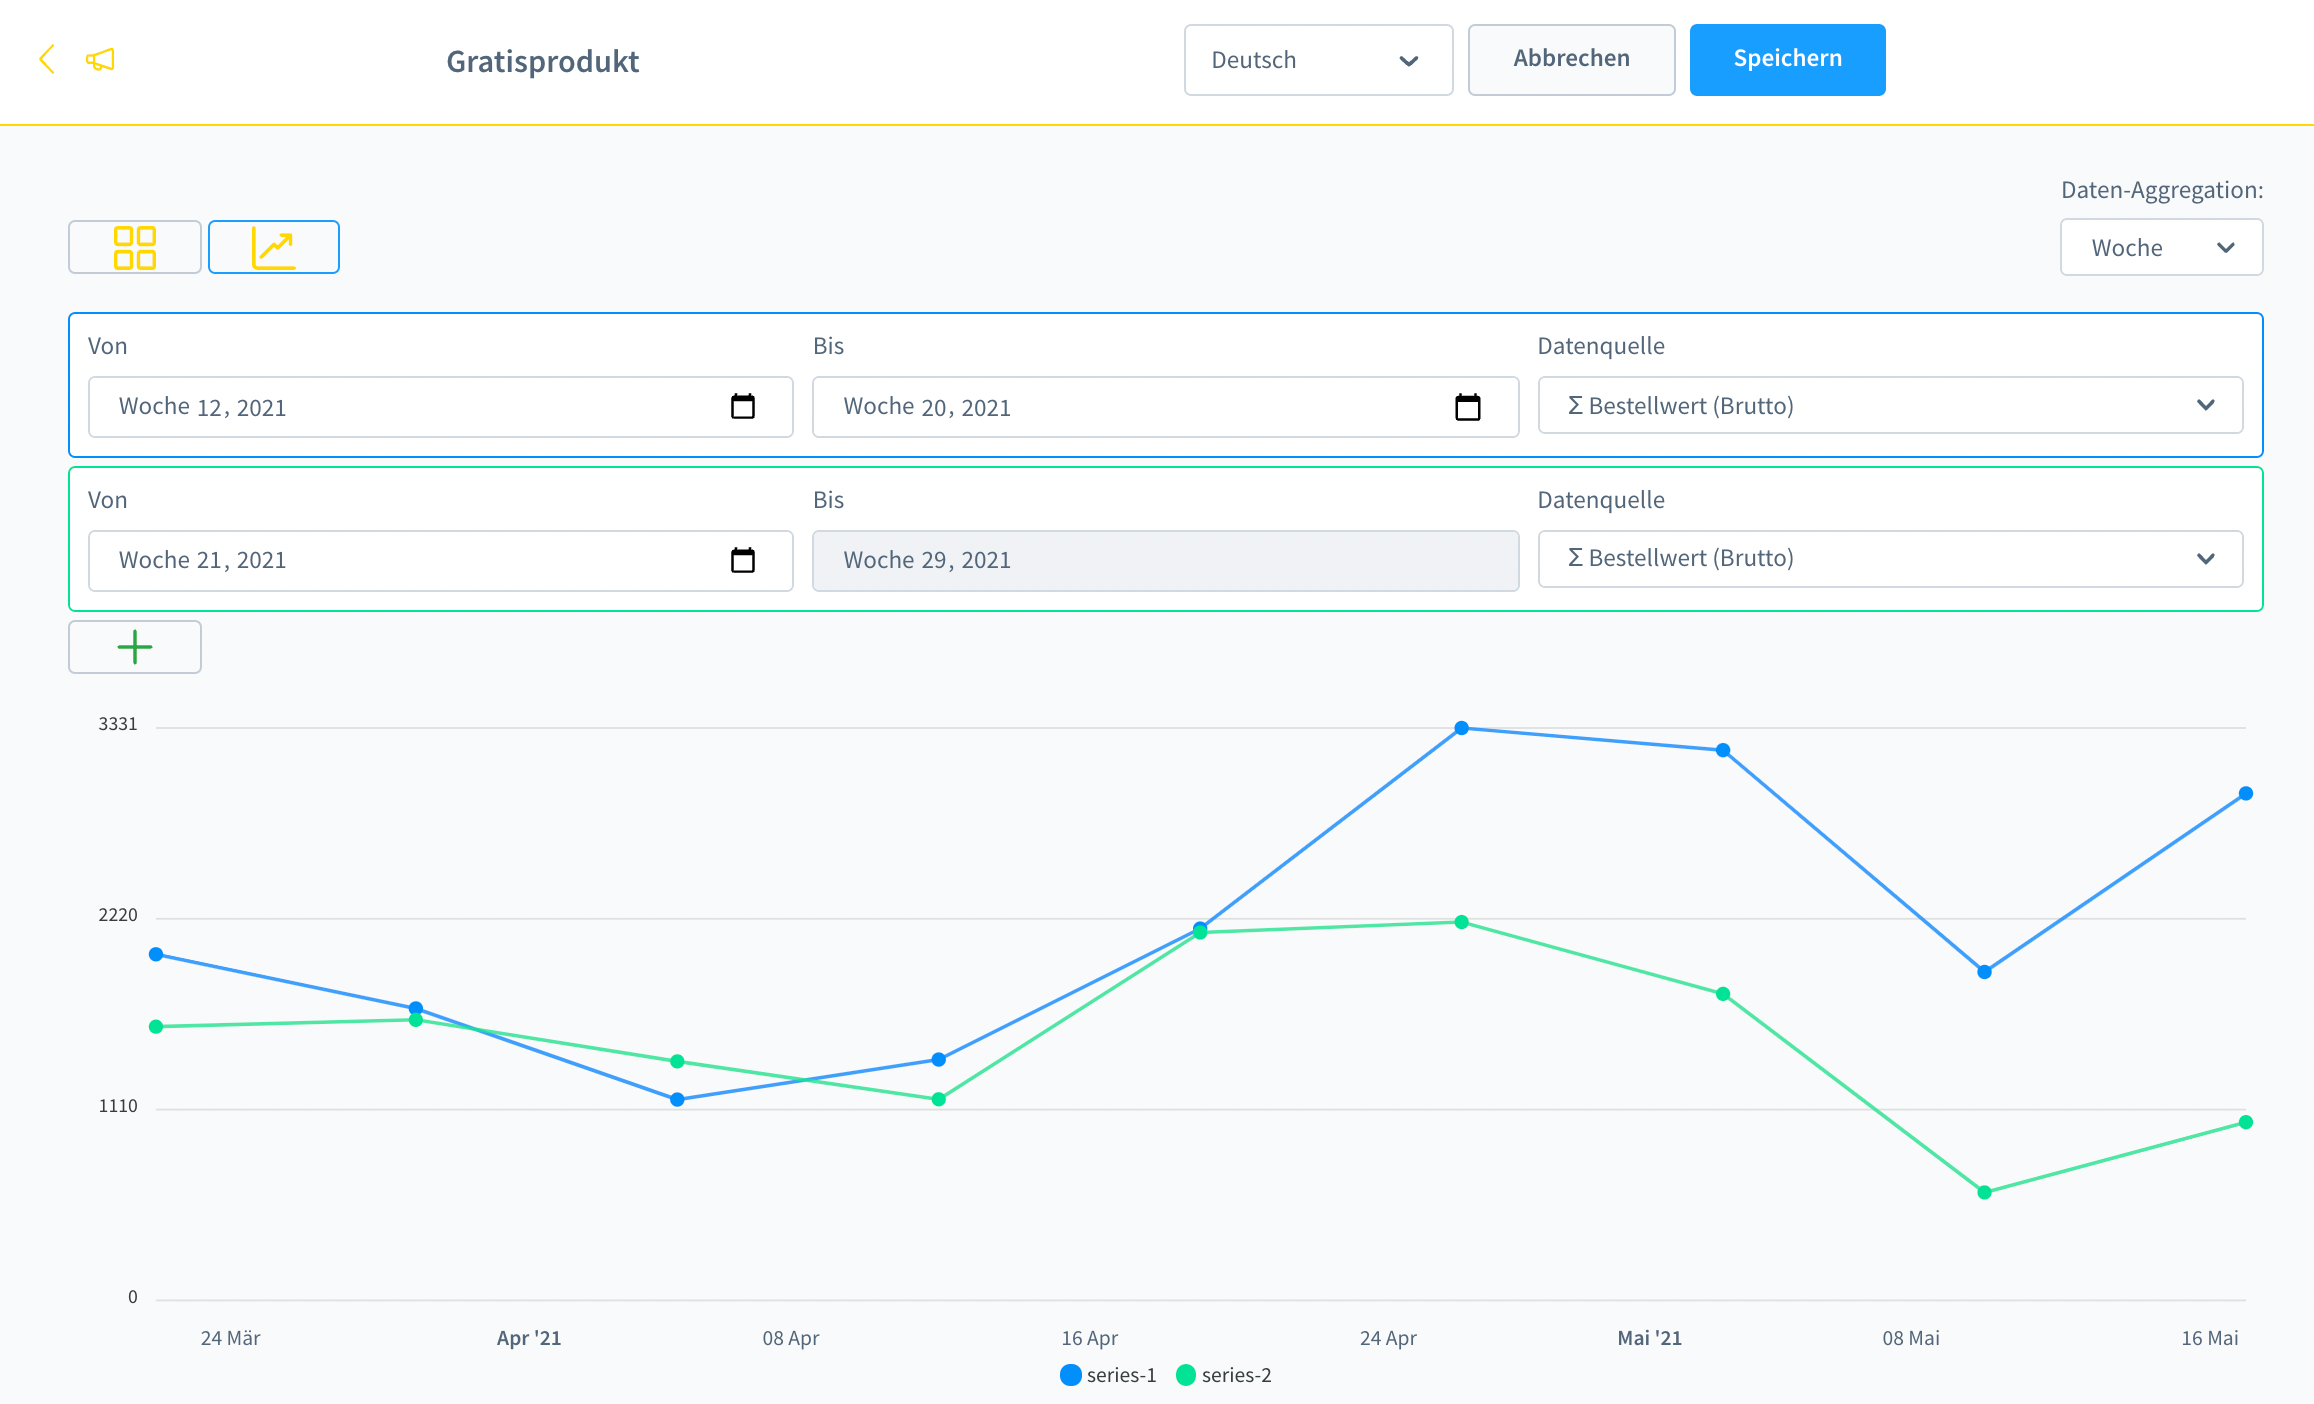Click the blue peak data point at 3331
Image resolution: width=2314 pixels, height=1404 pixels.
1462,728
